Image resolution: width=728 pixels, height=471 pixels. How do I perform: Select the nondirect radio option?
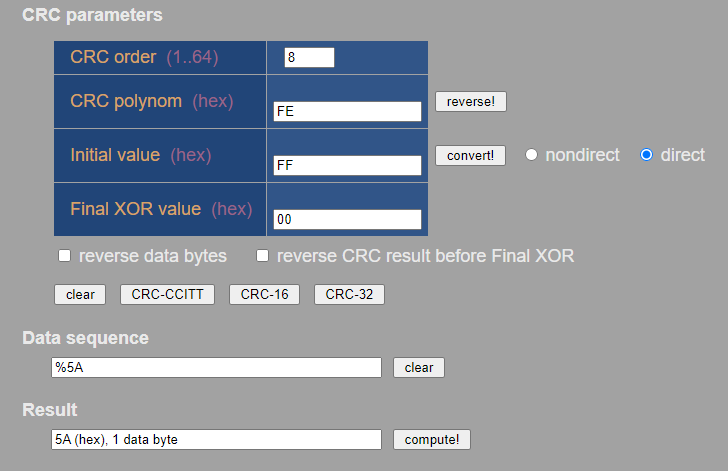(x=532, y=155)
